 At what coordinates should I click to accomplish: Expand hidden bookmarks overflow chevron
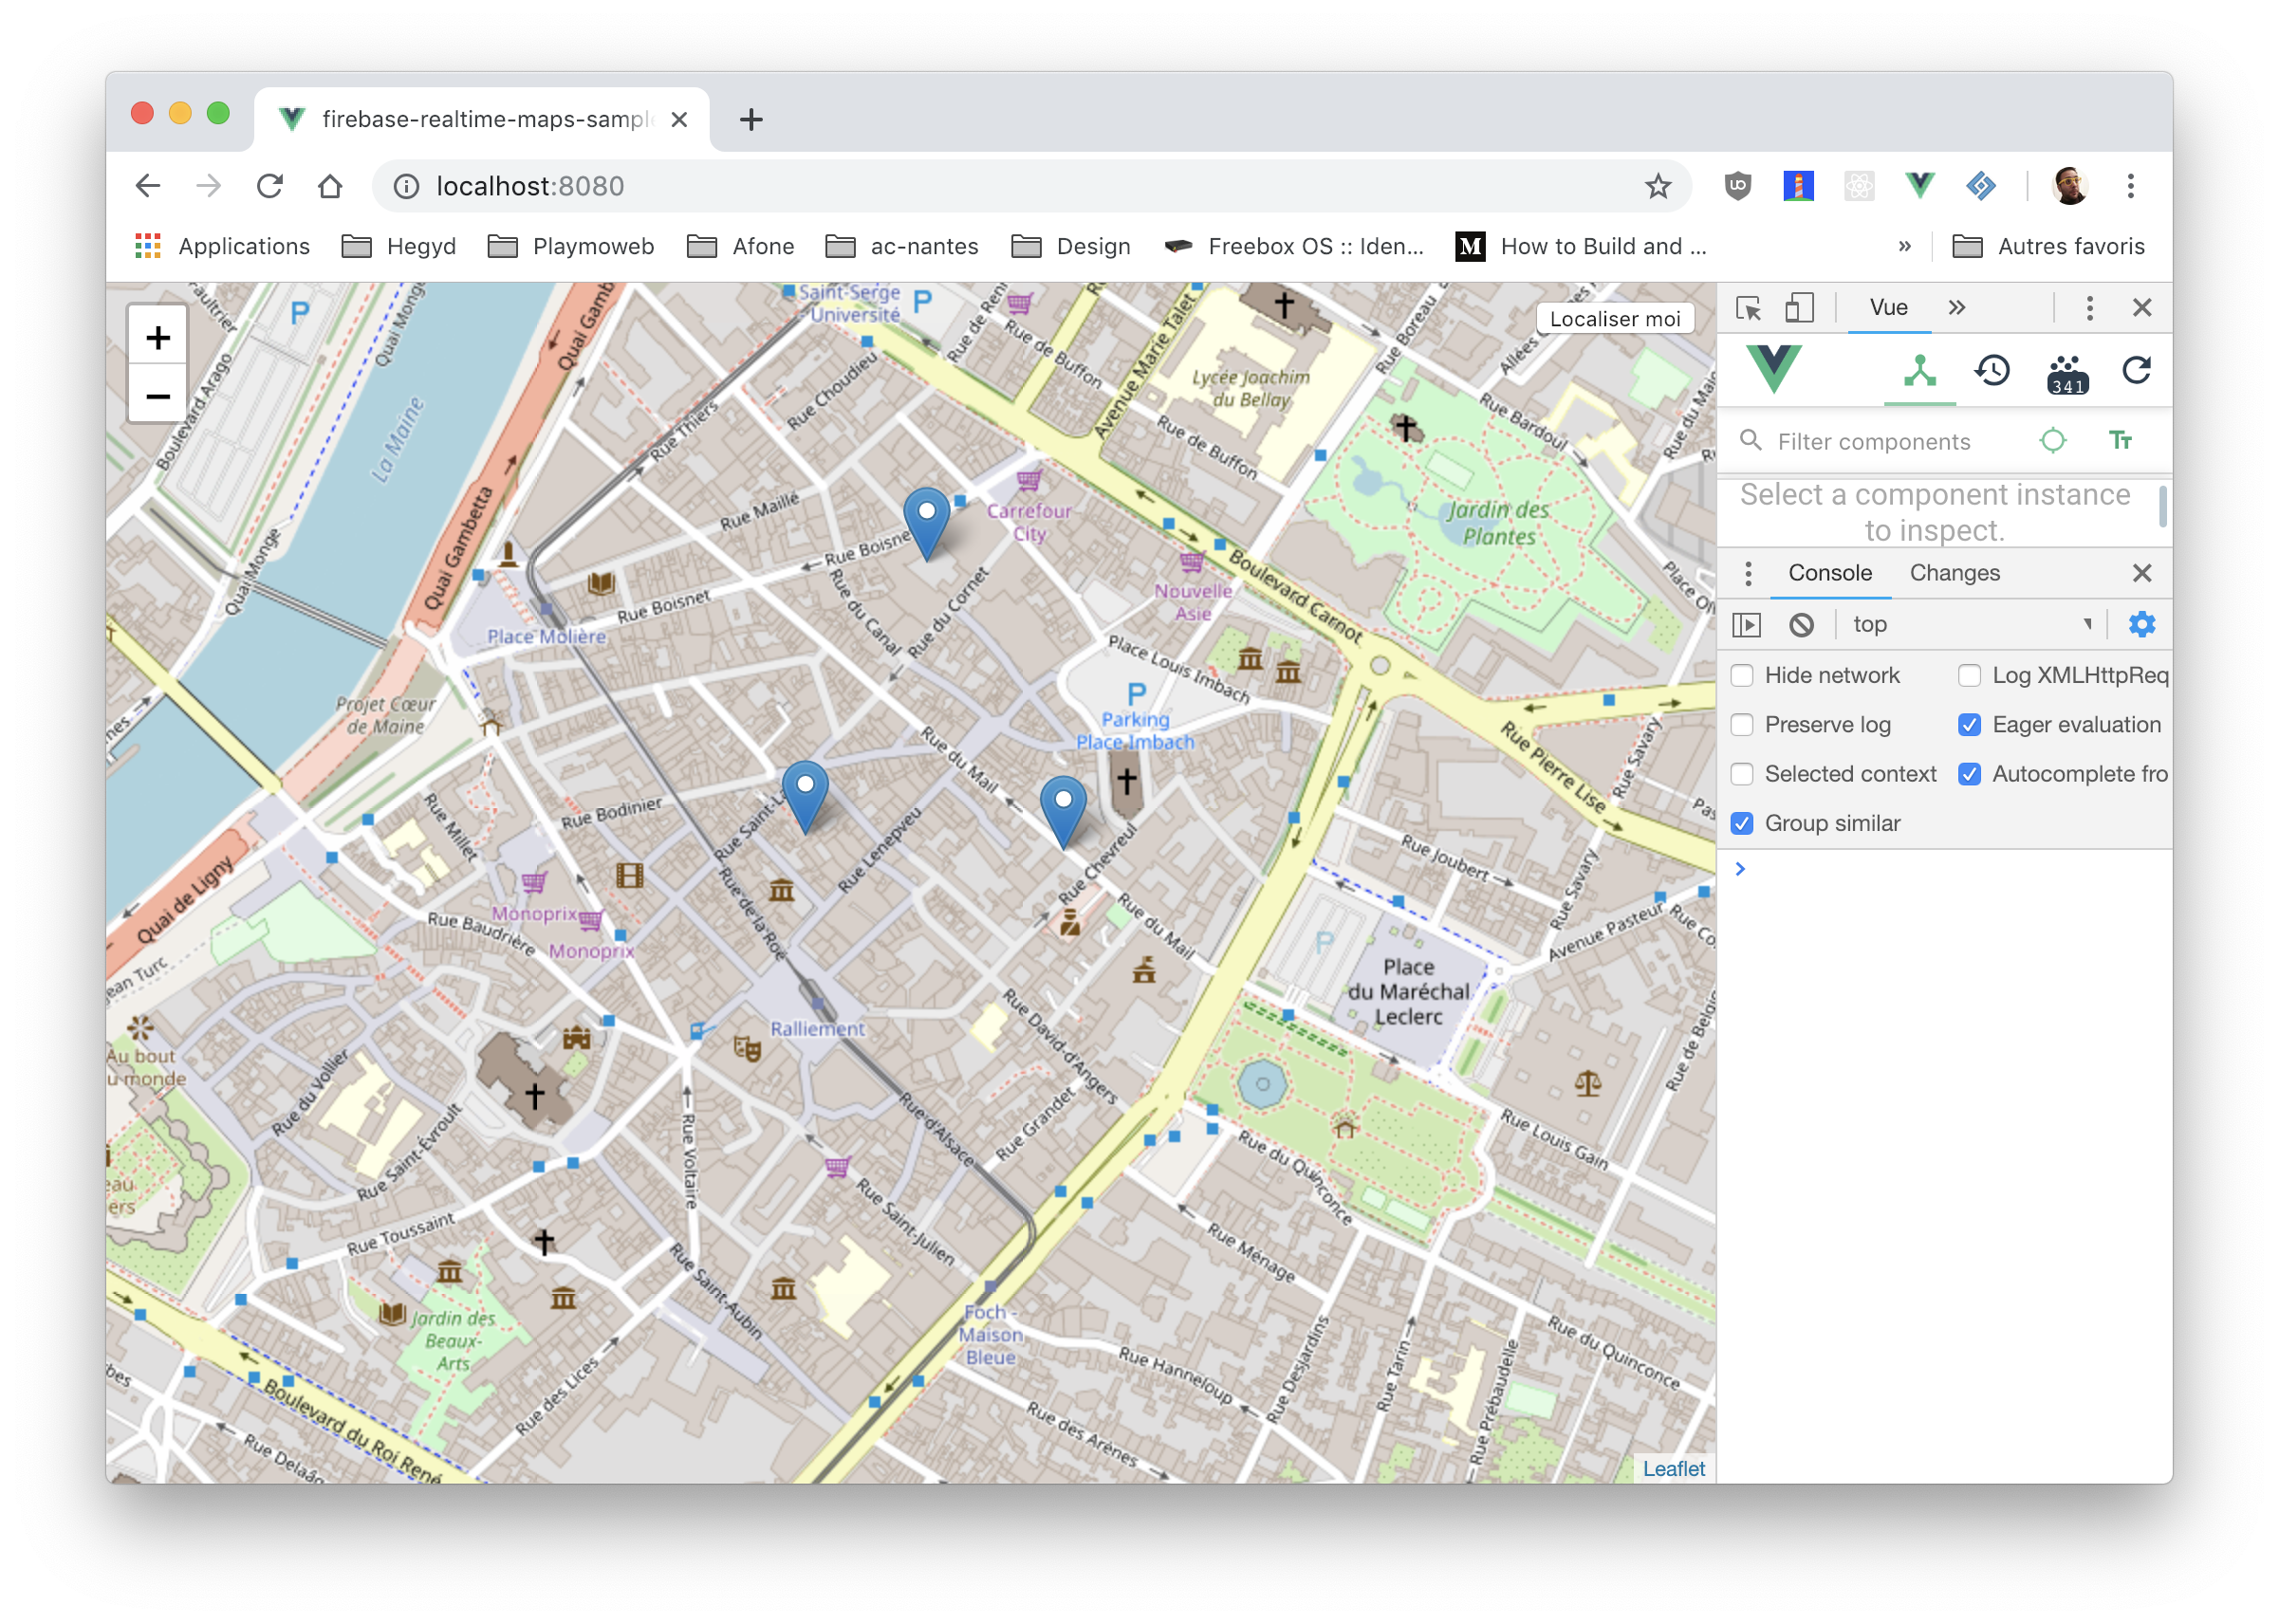click(x=1904, y=247)
